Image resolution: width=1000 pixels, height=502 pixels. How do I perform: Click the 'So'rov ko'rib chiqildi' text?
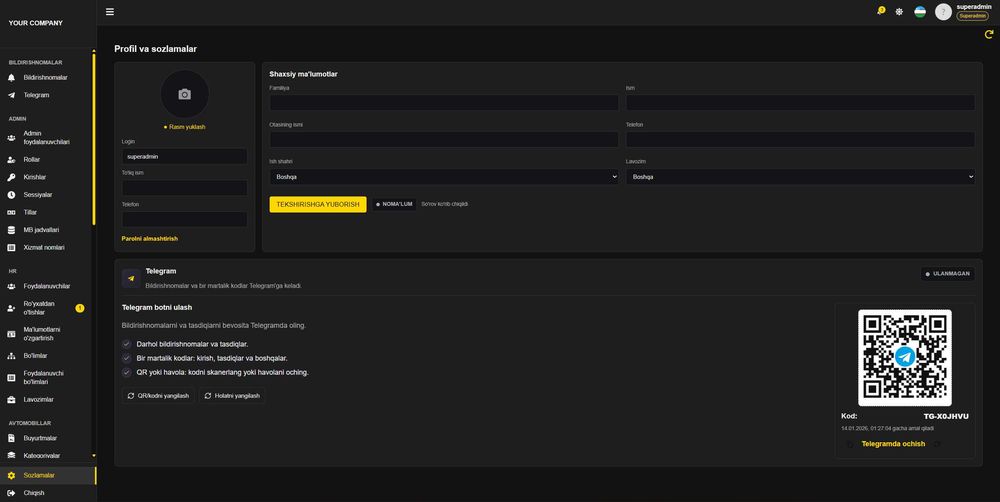point(445,204)
